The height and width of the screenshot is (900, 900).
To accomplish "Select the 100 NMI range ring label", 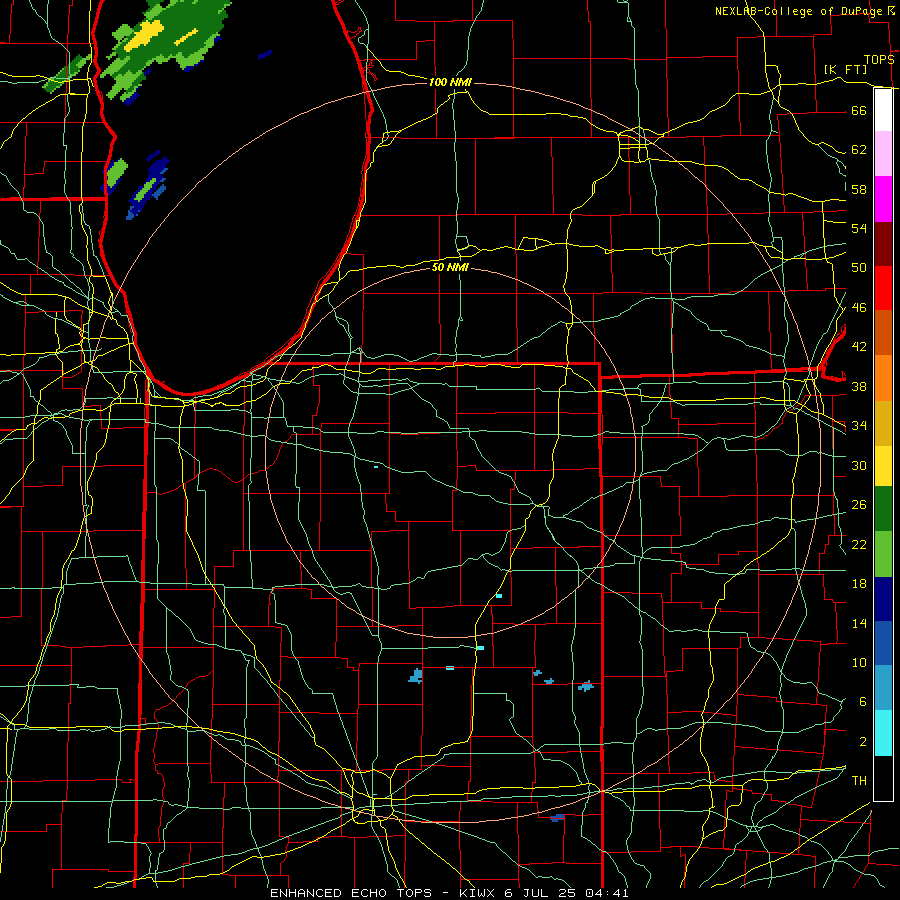I will coord(450,82).
